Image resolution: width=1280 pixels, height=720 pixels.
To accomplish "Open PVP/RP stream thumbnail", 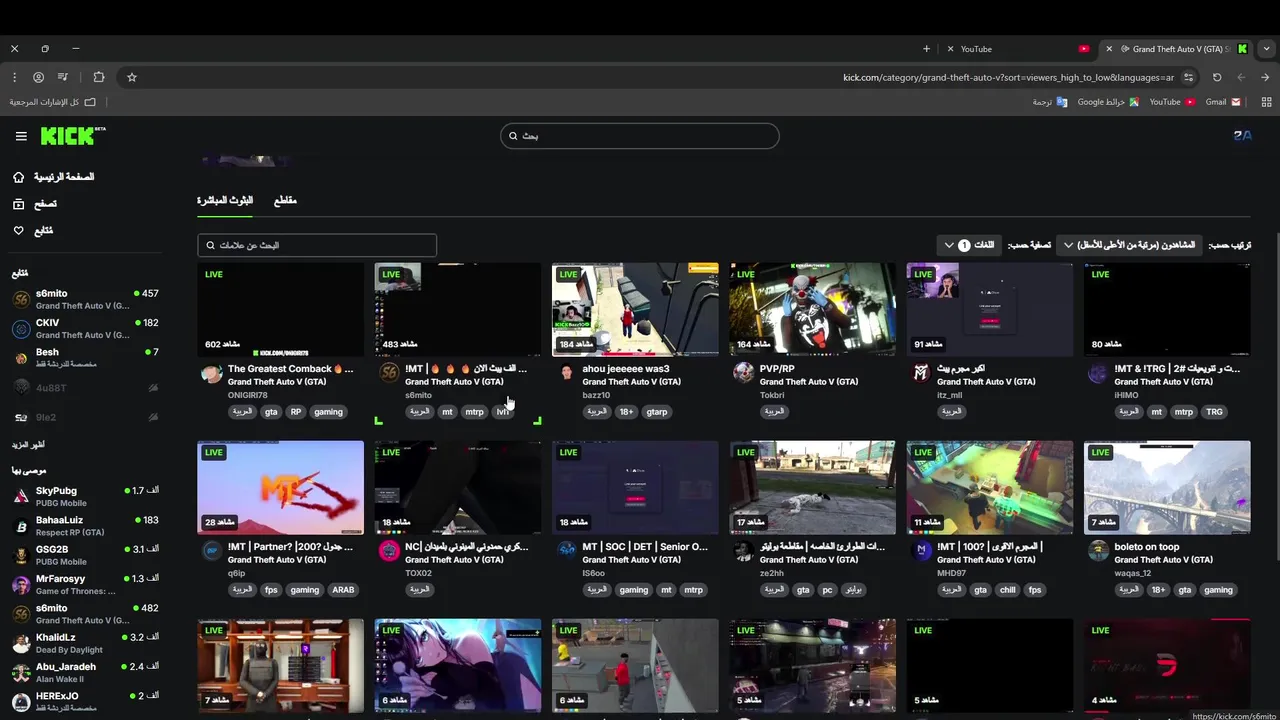I will [812, 310].
